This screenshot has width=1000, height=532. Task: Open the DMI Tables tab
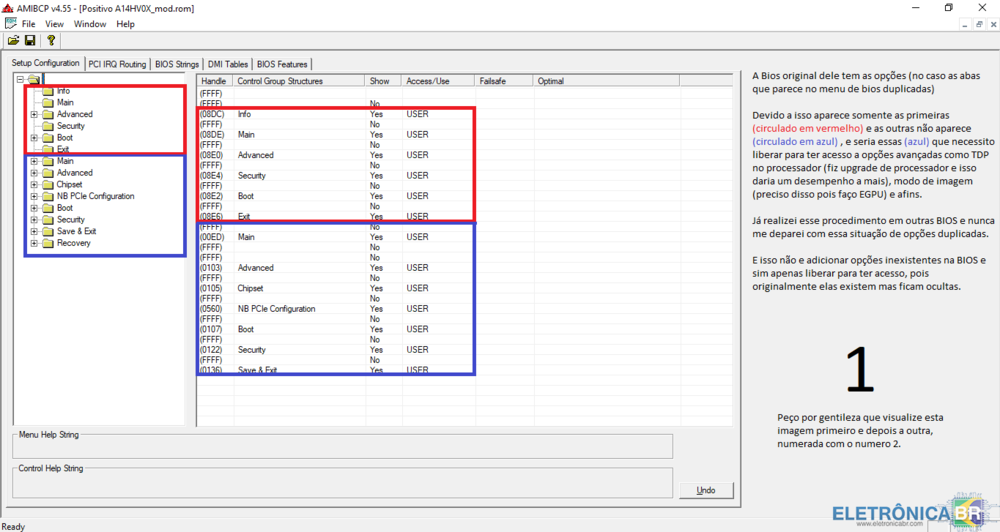click(228, 64)
